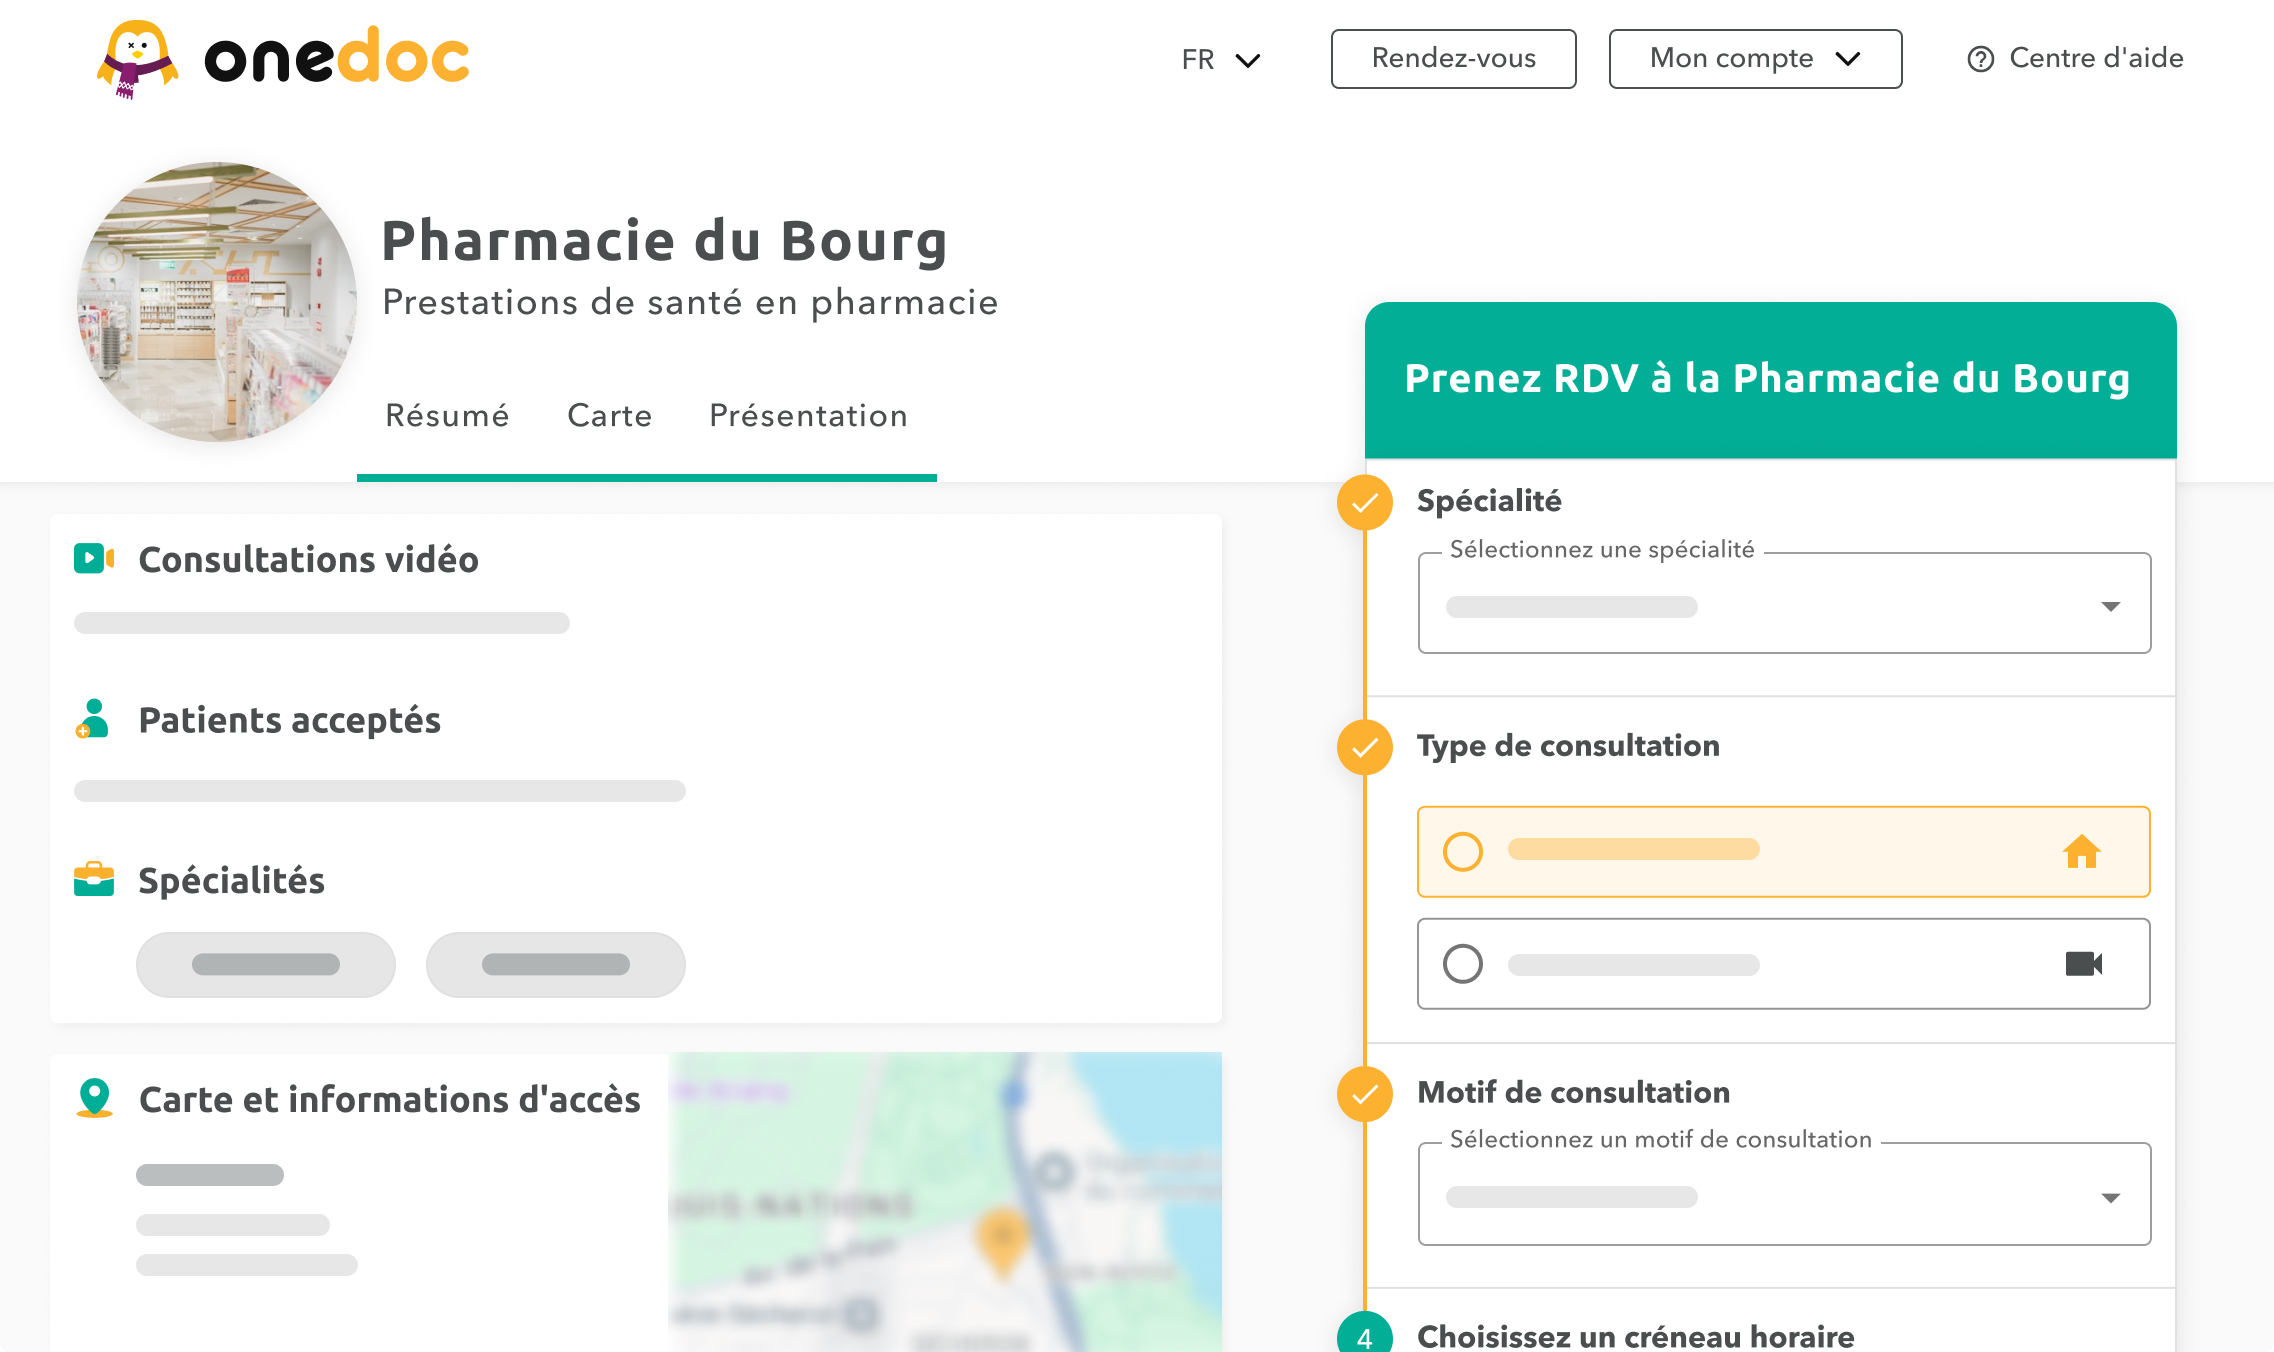
Task: Click the orange house icon
Action: point(2082,851)
